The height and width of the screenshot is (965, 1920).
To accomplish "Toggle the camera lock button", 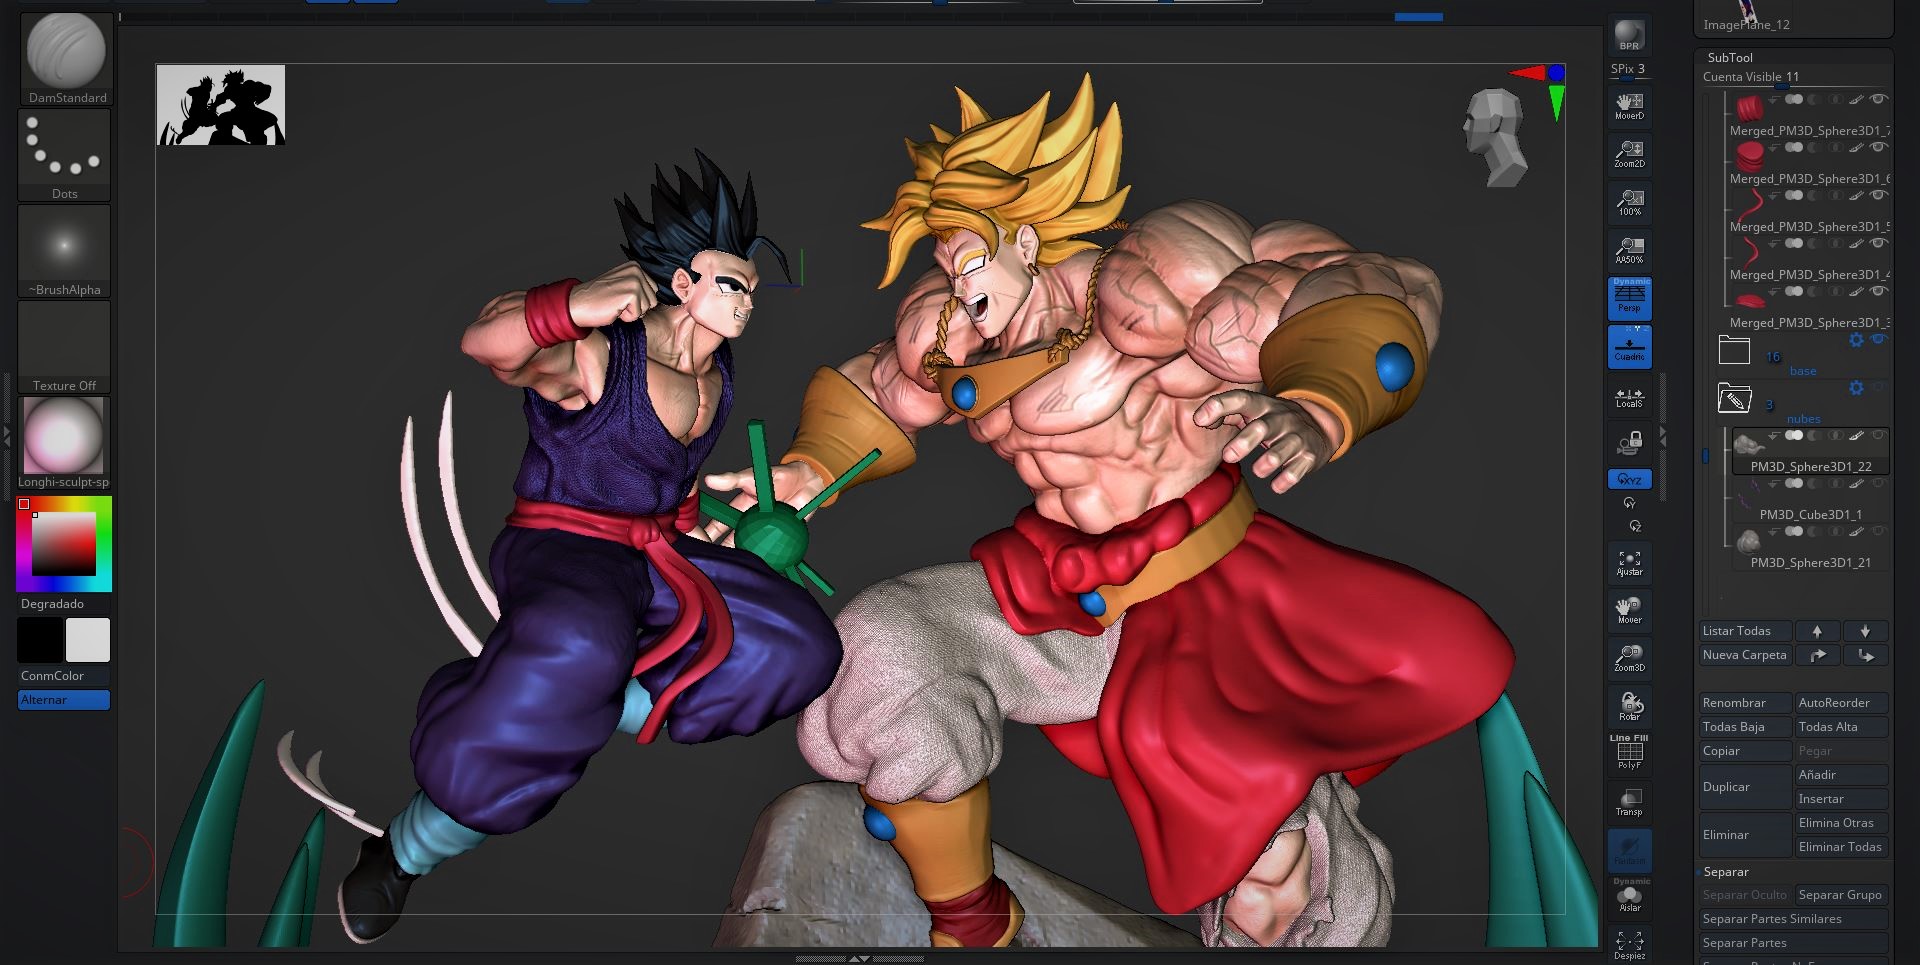I will pyautogui.click(x=1630, y=442).
